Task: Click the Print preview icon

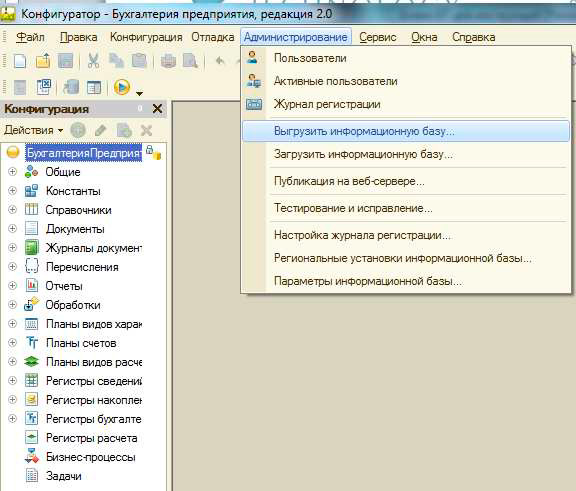Action: pyautogui.click(x=190, y=61)
